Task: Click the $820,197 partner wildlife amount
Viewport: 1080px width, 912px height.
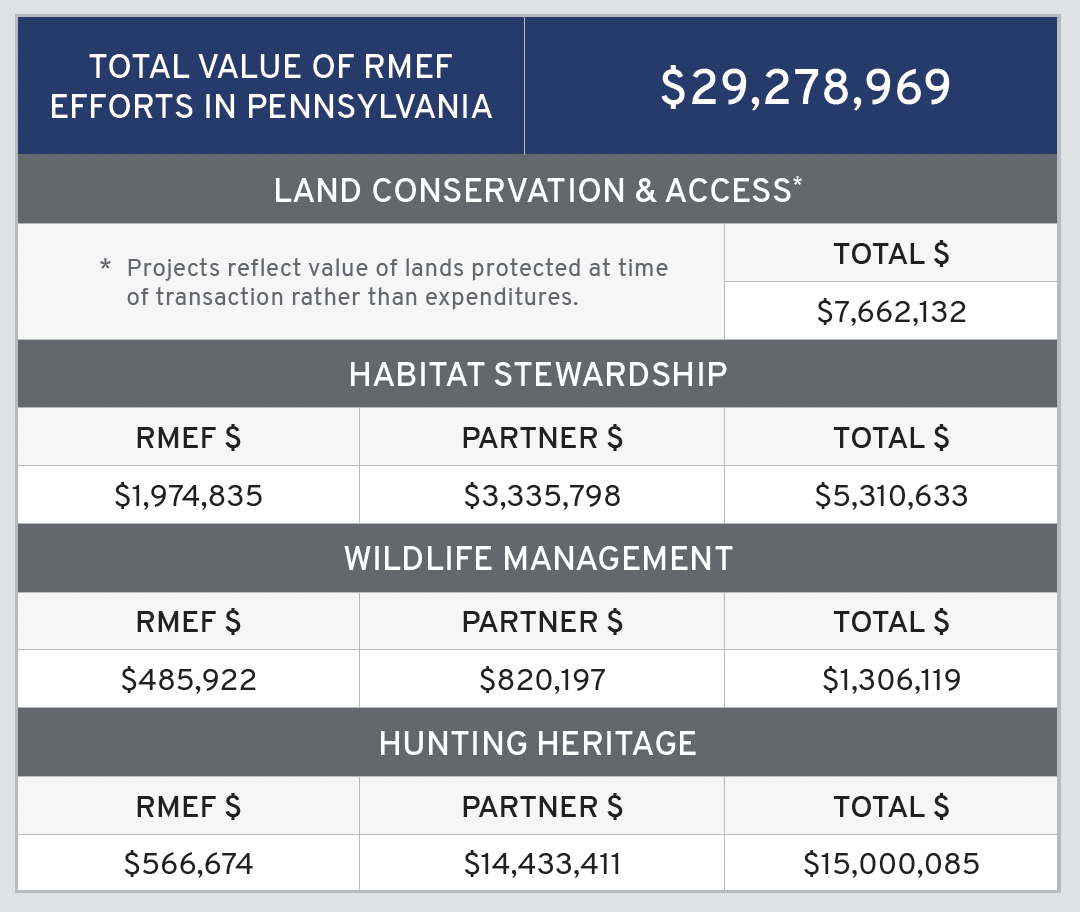Action: point(542,680)
